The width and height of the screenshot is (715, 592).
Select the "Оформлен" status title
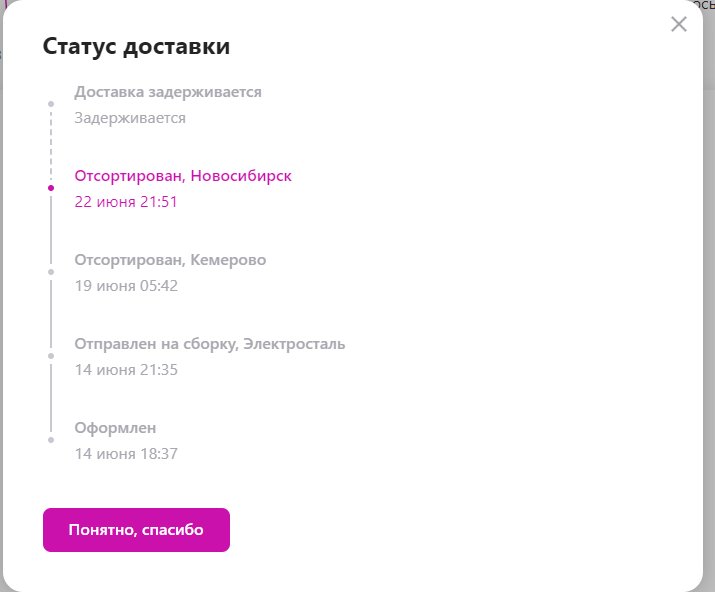tap(115, 428)
